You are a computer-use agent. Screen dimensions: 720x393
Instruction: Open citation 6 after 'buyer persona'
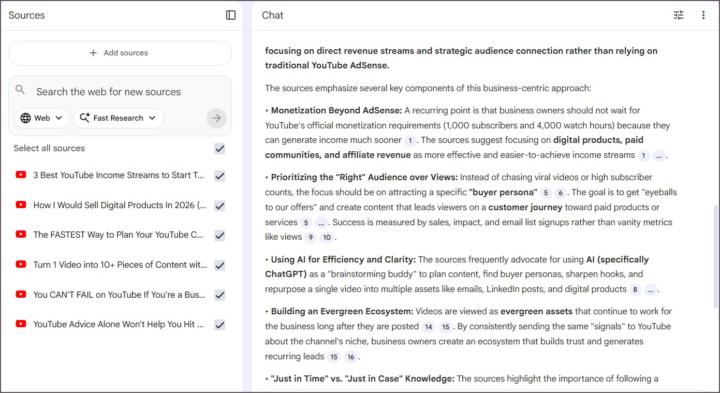(x=560, y=193)
